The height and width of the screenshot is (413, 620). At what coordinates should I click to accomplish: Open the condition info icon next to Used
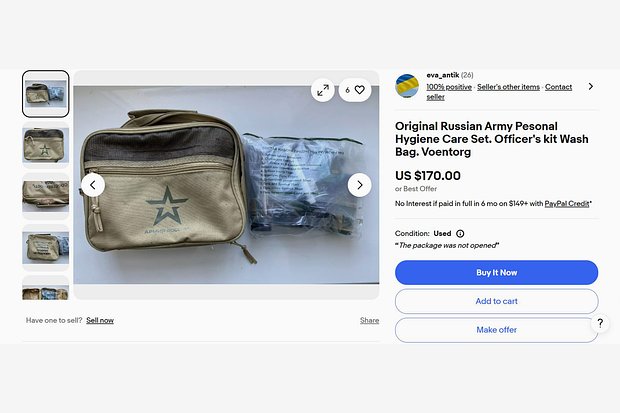pyautogui.click(x=460, y=233)
